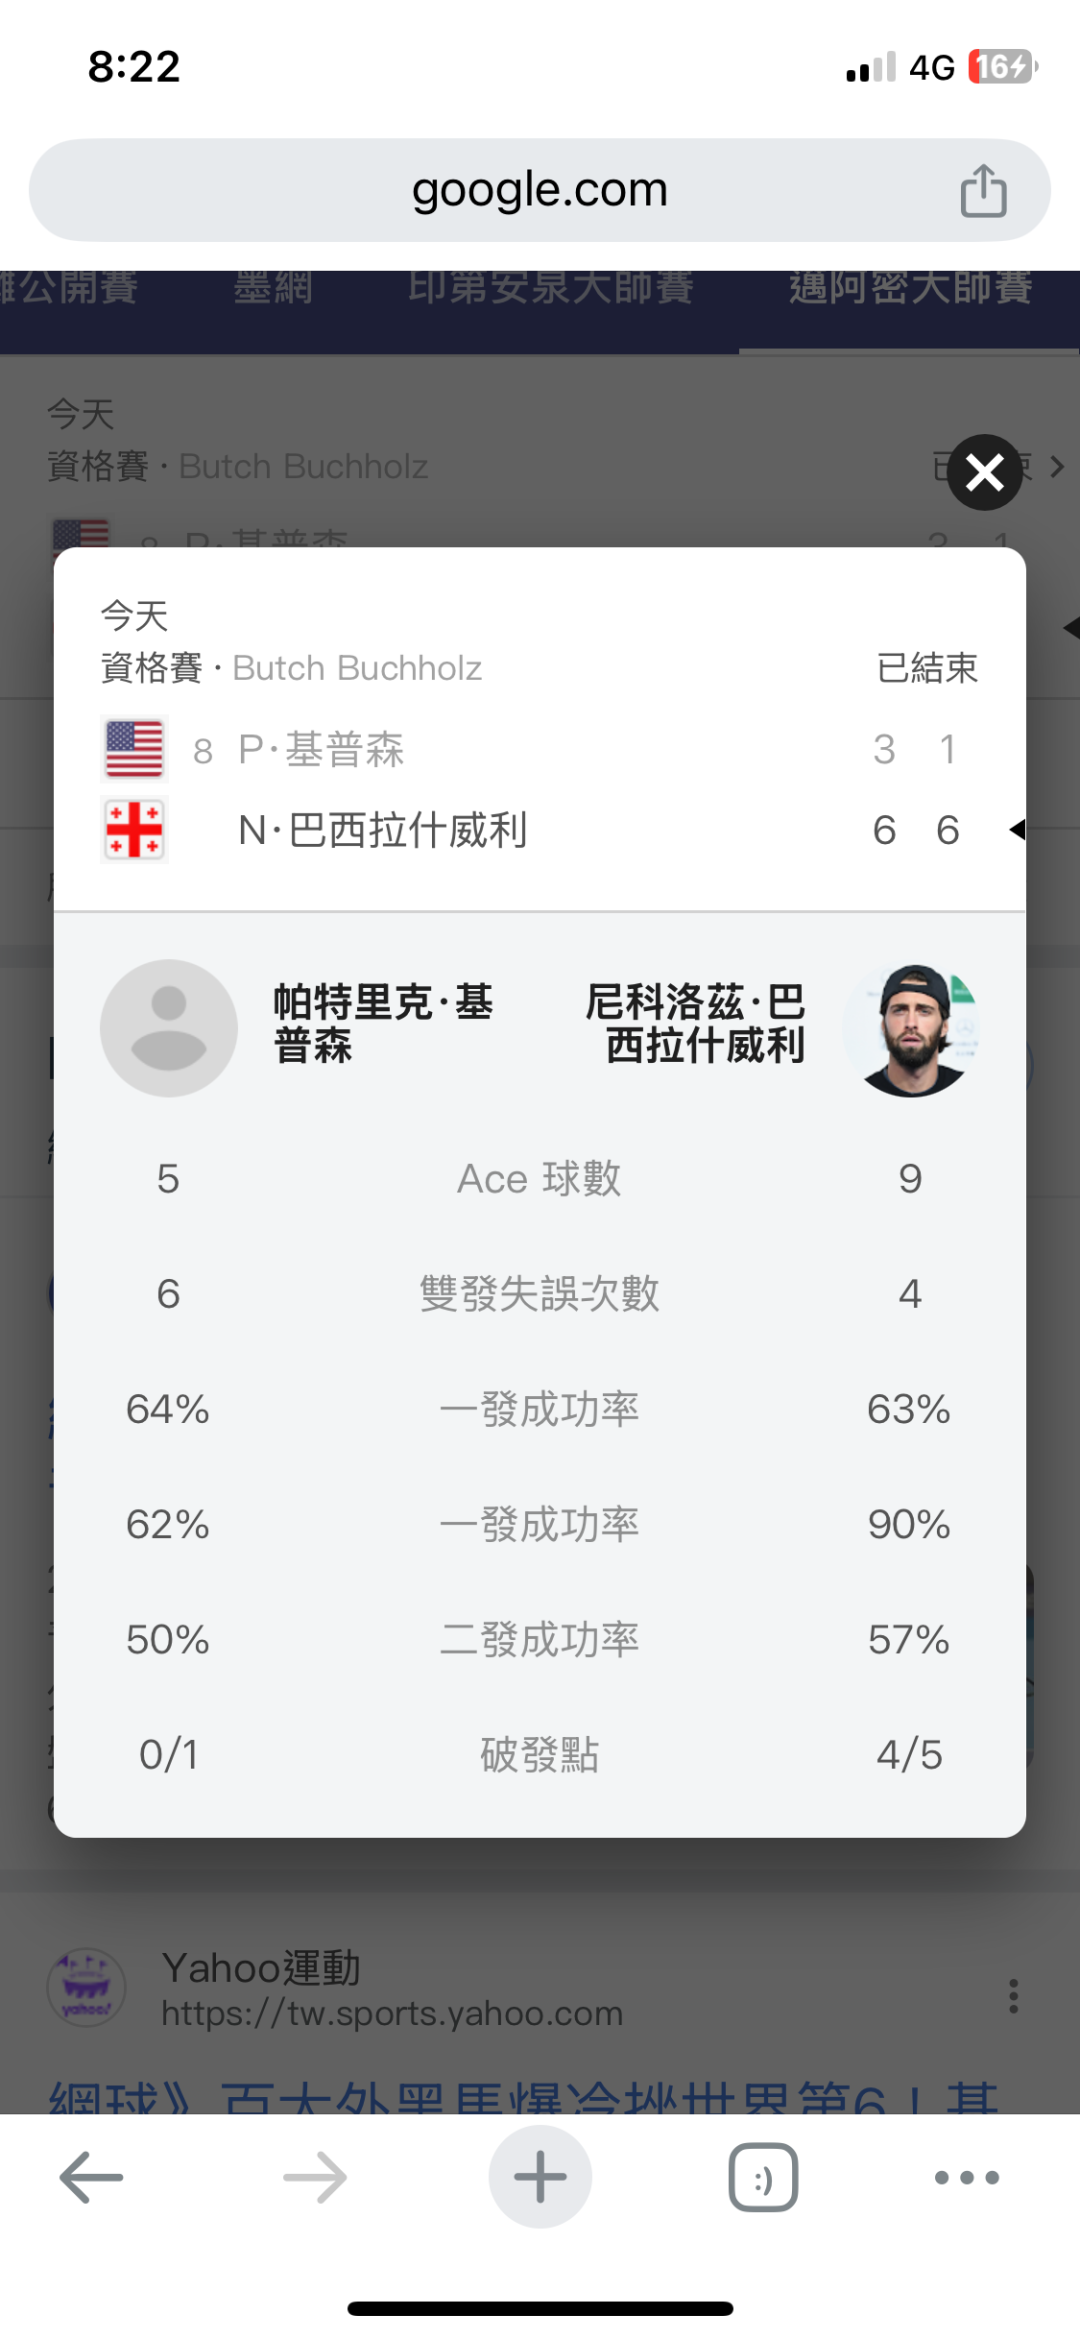The height and width of the screenshot is (2339, 1080).
Task: Open Yahoo運動 result options menu
Action: point(1013,1995)
